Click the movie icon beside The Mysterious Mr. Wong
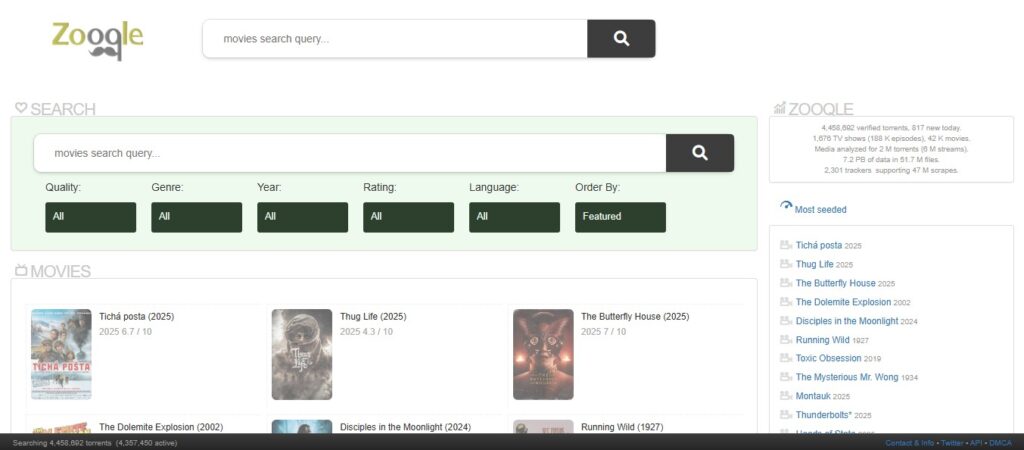Image resolution: width=1024 pixels, height=450 pixels. click(786, 377)
